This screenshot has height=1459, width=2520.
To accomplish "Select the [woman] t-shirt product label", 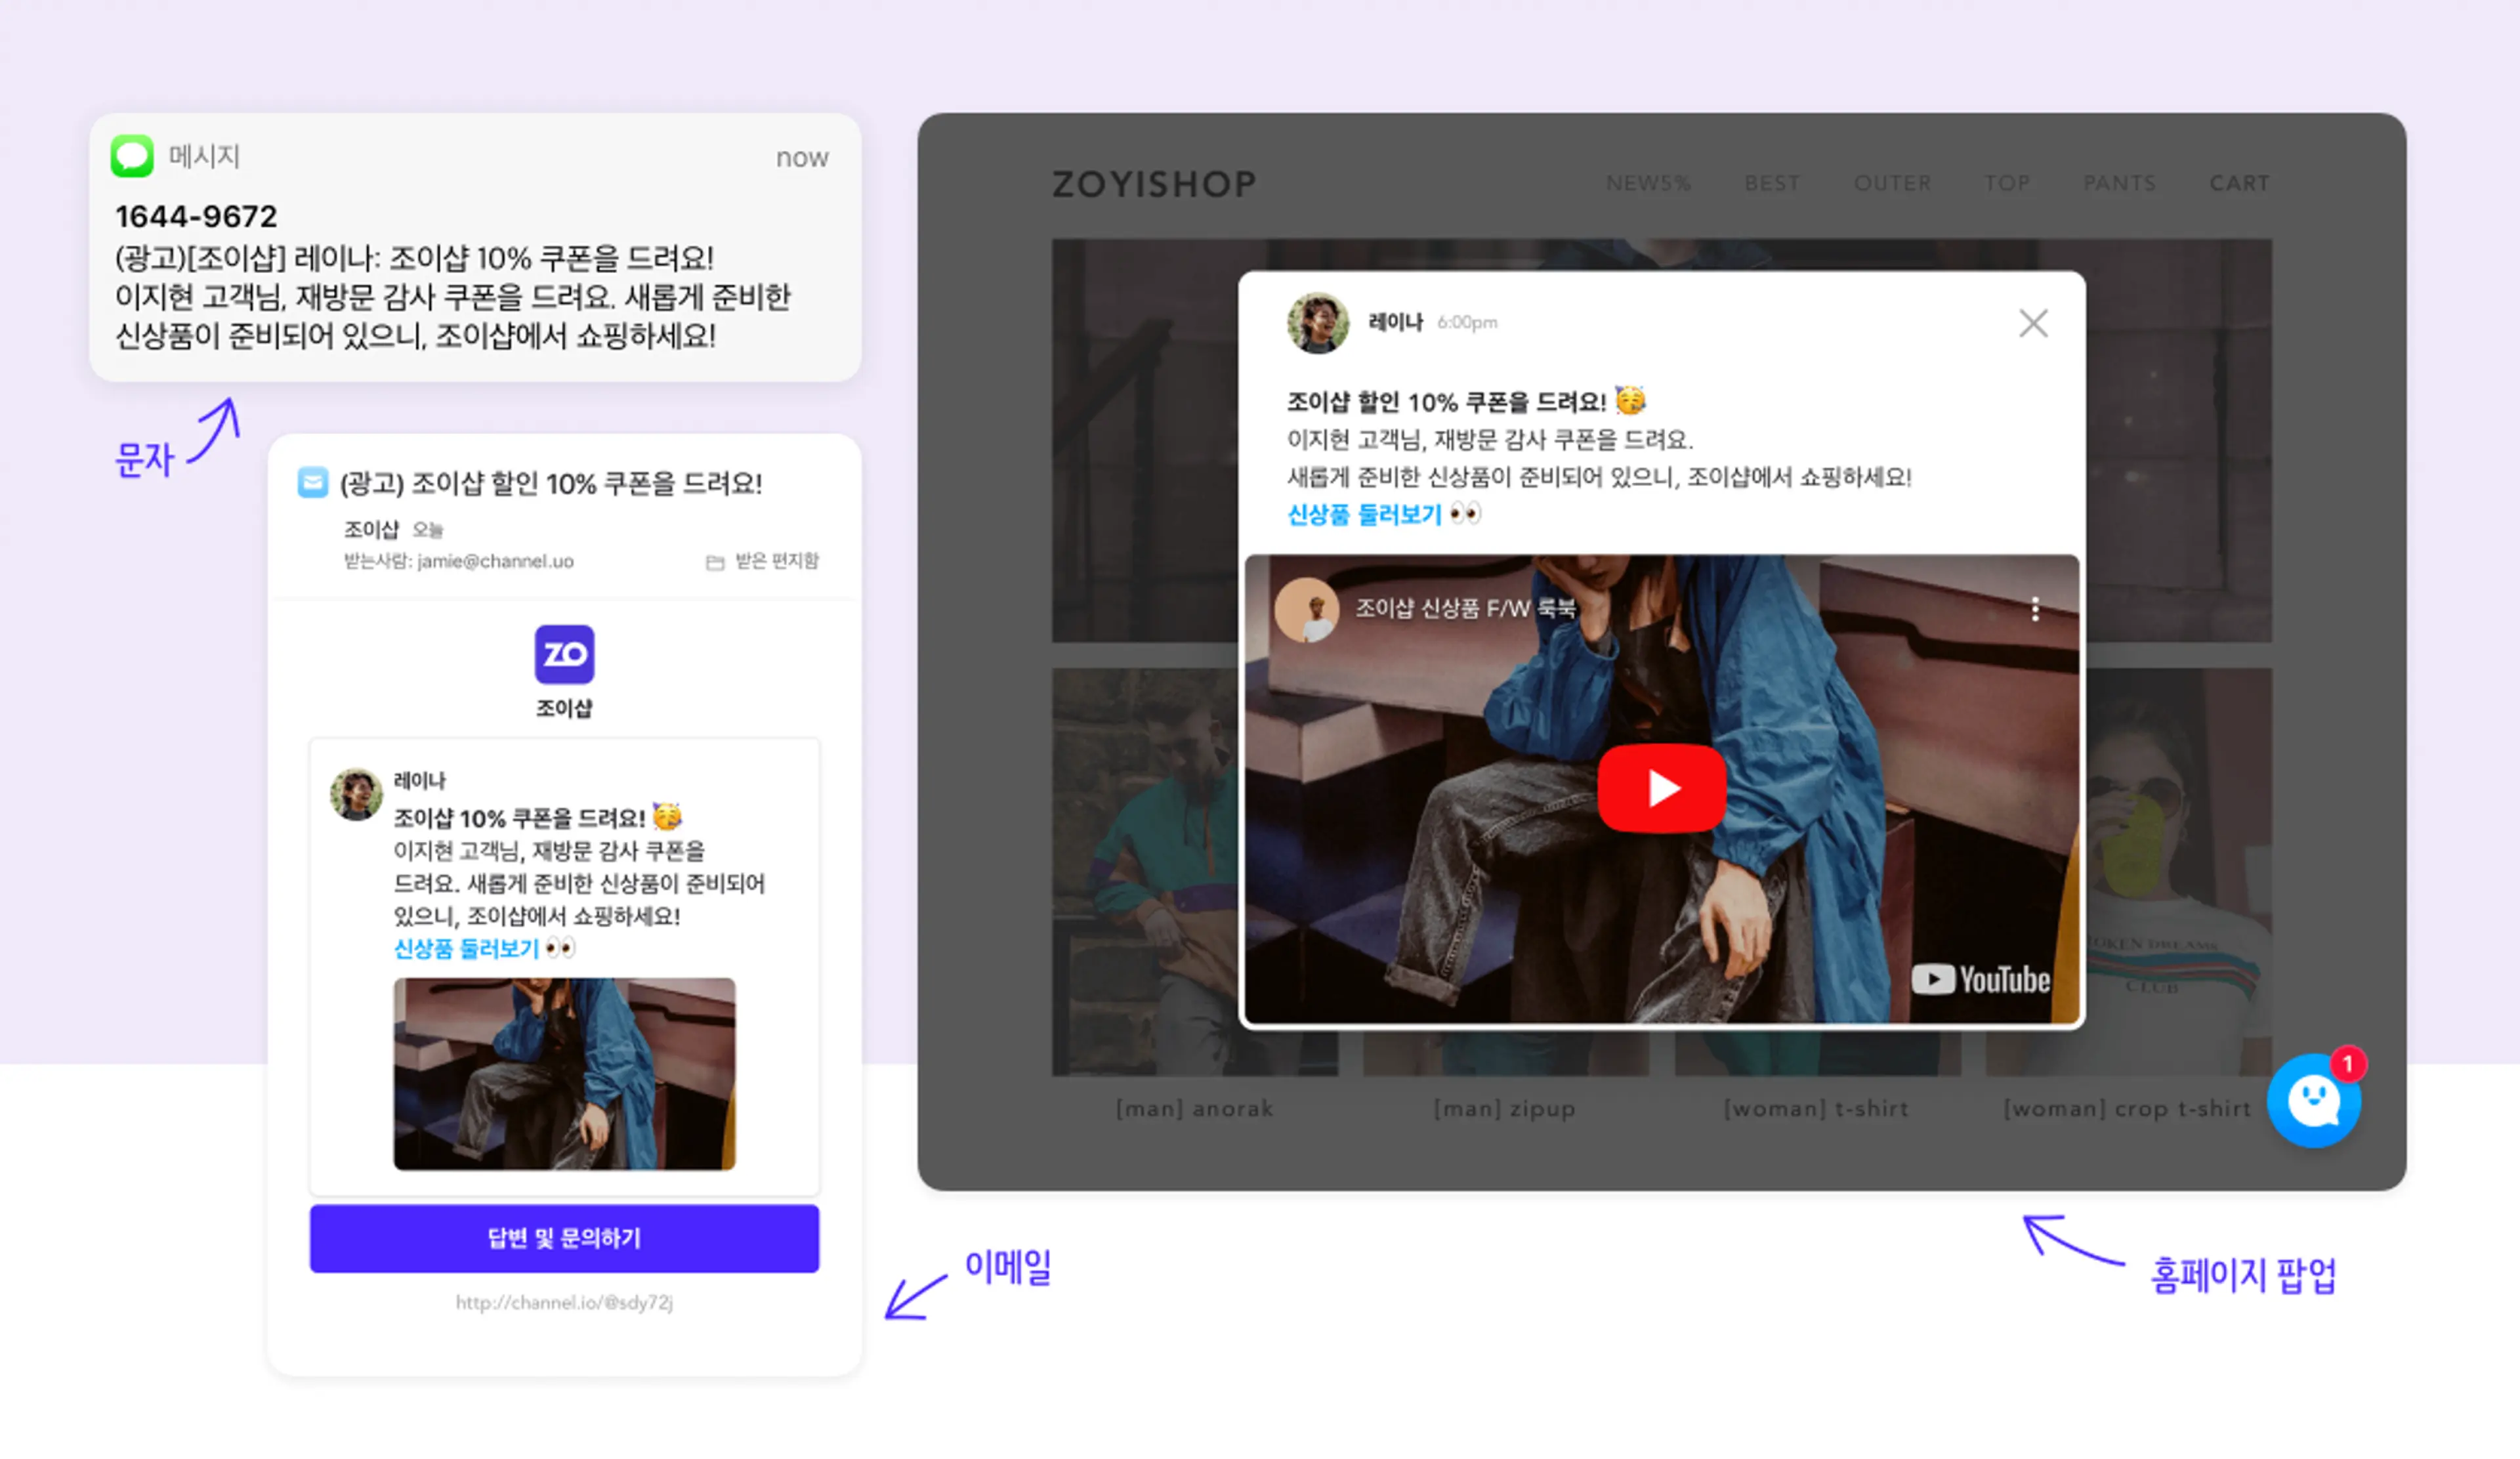I will (1816, 1108).
